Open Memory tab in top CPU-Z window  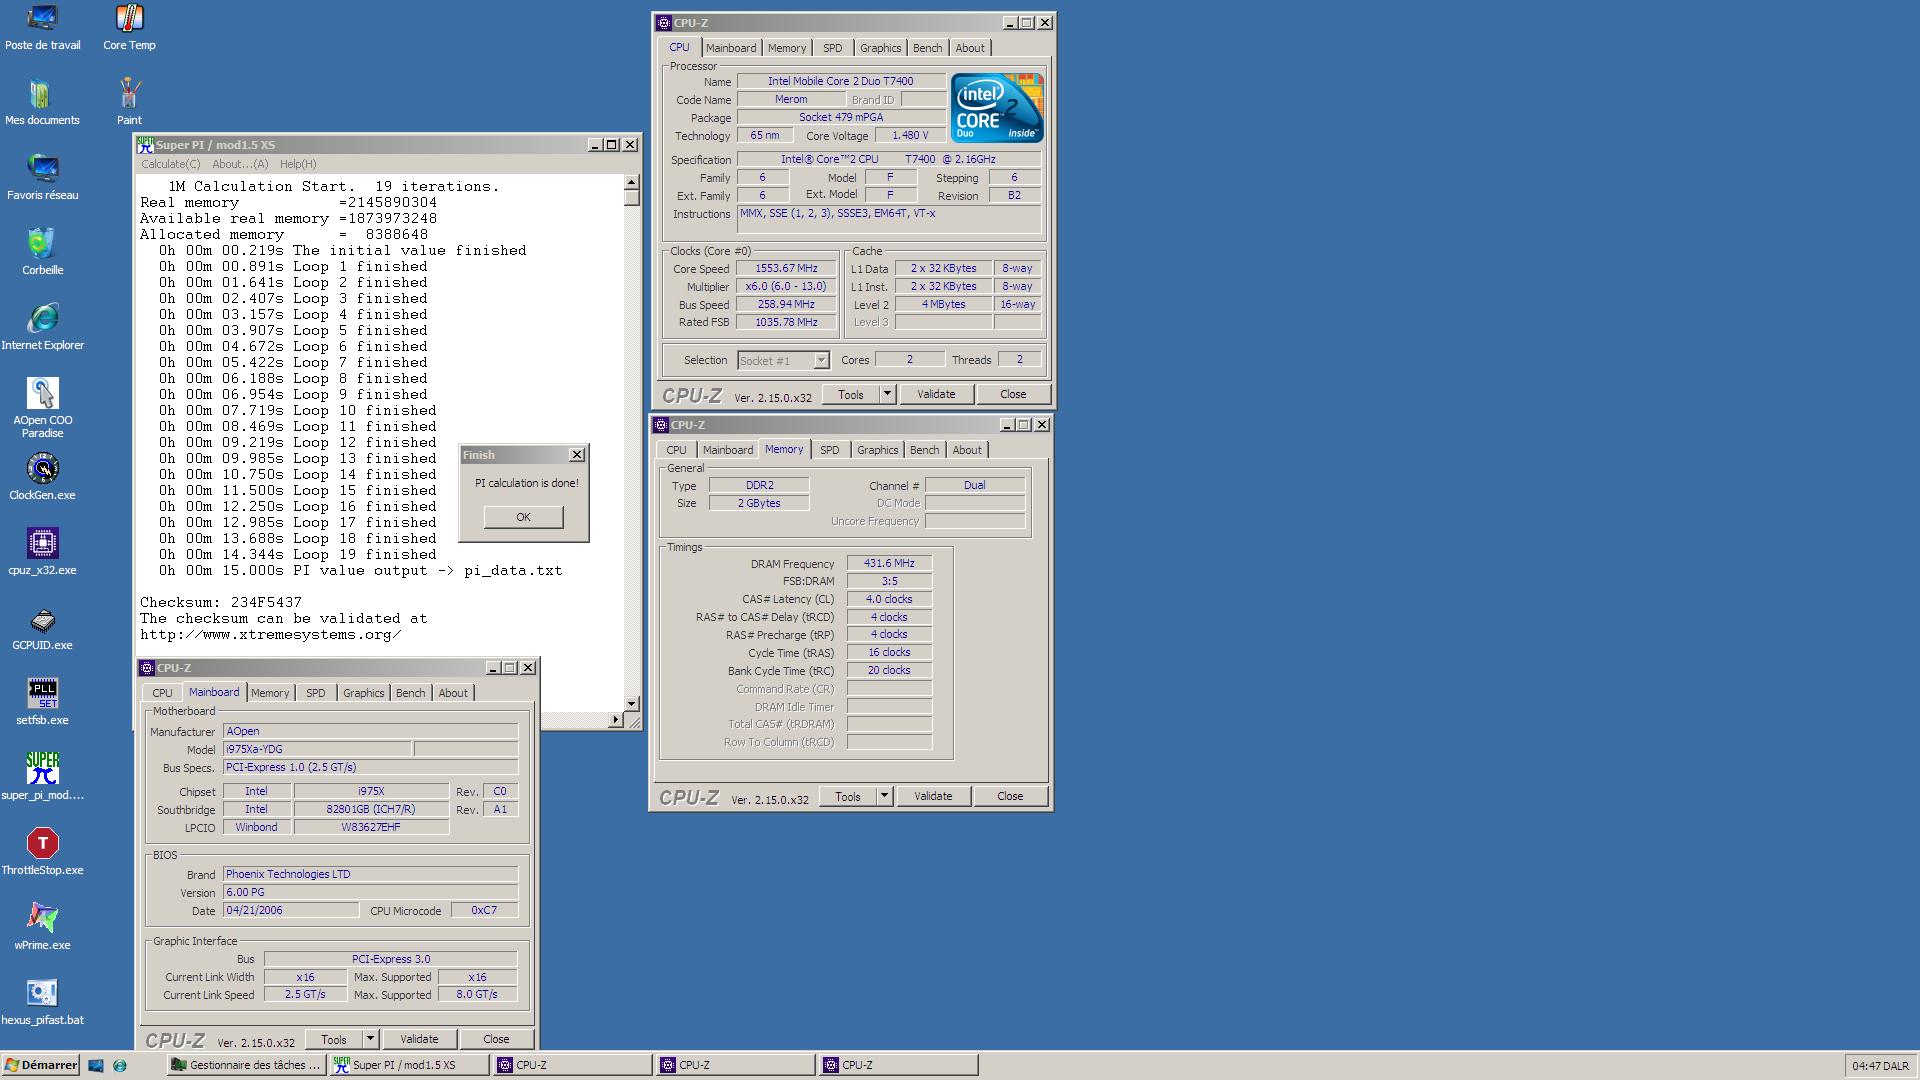787,48
